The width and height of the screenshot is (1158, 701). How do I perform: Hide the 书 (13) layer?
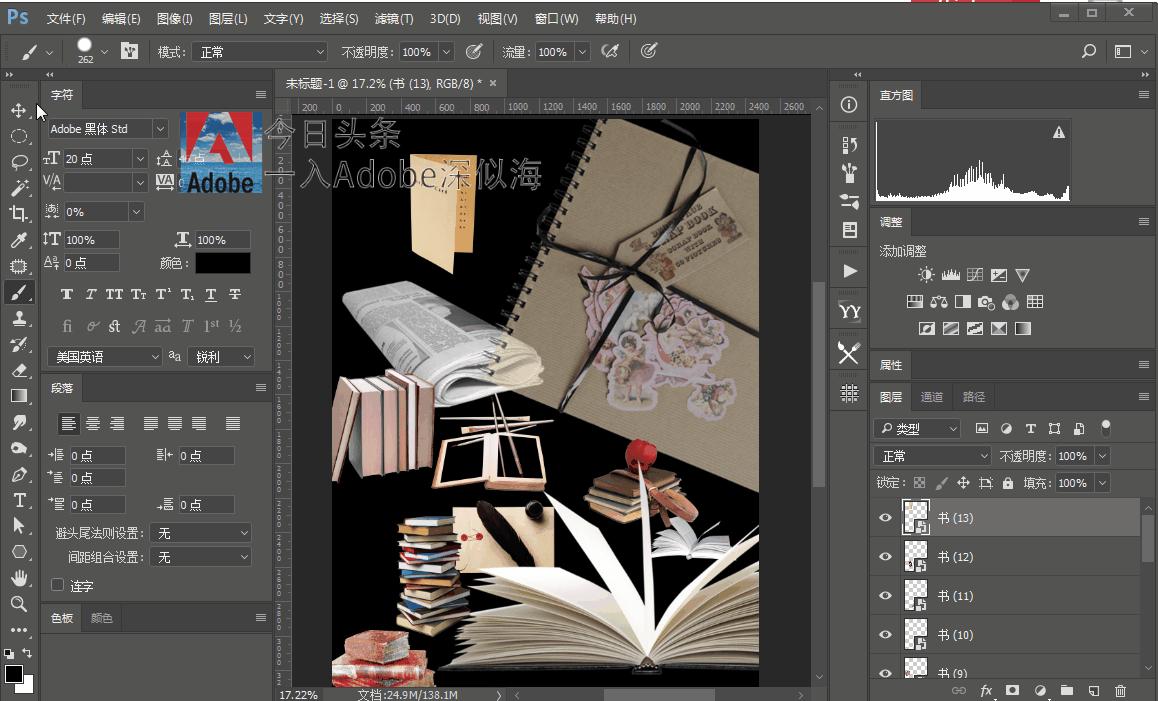pos(885,518)
